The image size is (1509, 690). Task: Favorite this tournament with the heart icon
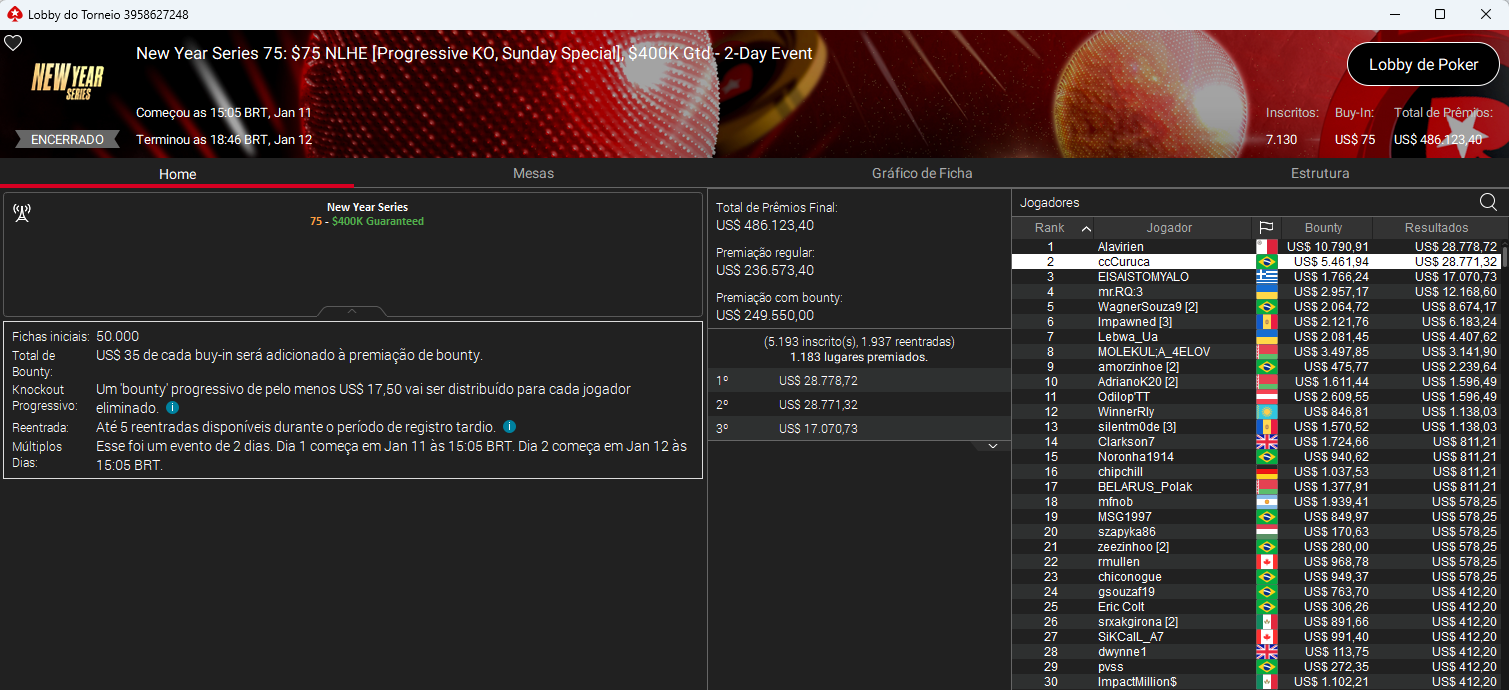point(13,43)
